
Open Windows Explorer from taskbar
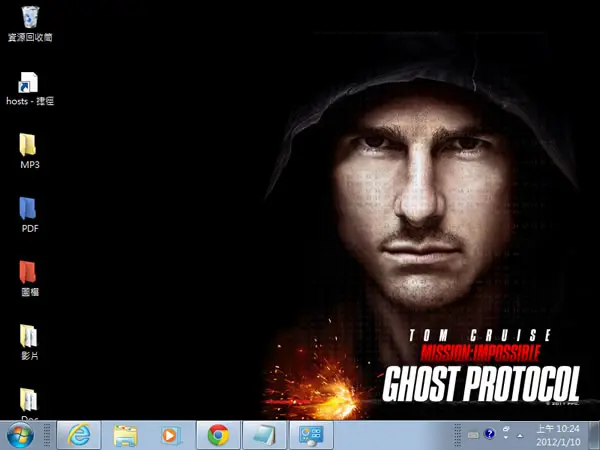tap(126, 435)
